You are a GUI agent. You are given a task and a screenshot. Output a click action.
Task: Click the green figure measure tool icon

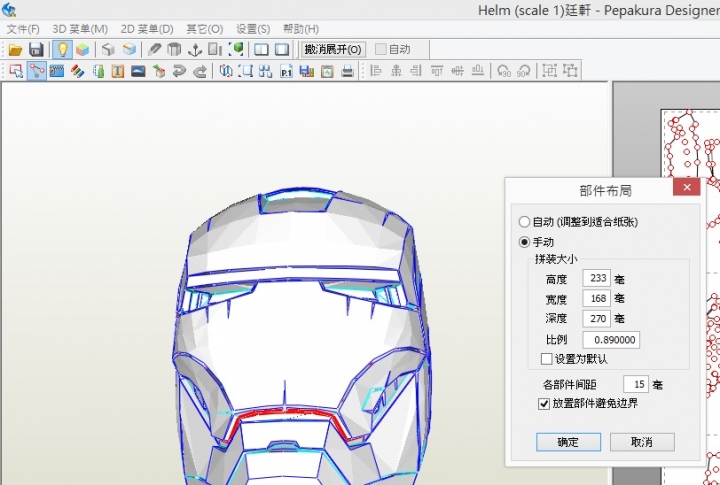click(x=98, y=71)
